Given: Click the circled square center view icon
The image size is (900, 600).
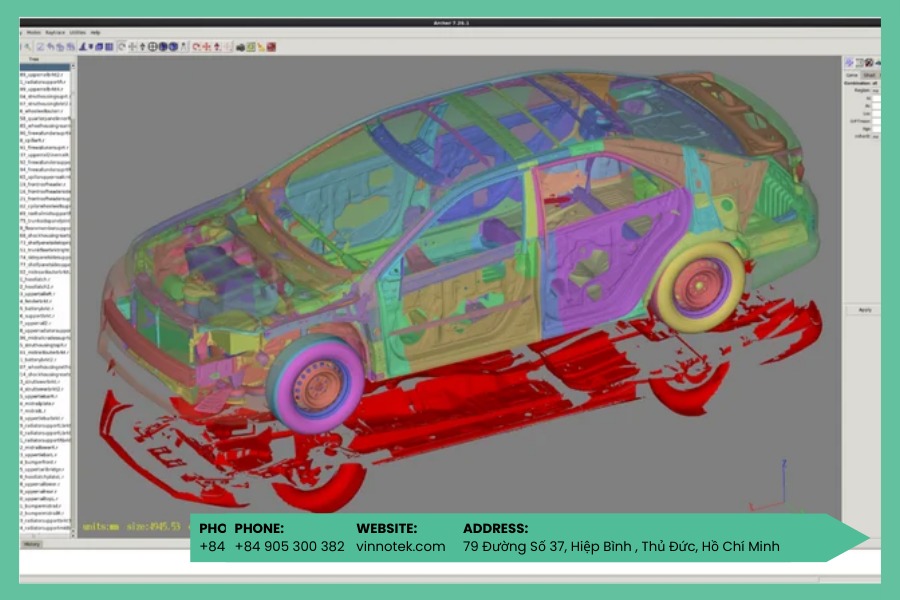Looking at the screenshot, I should pyautogui.click(x=153, y=47).
